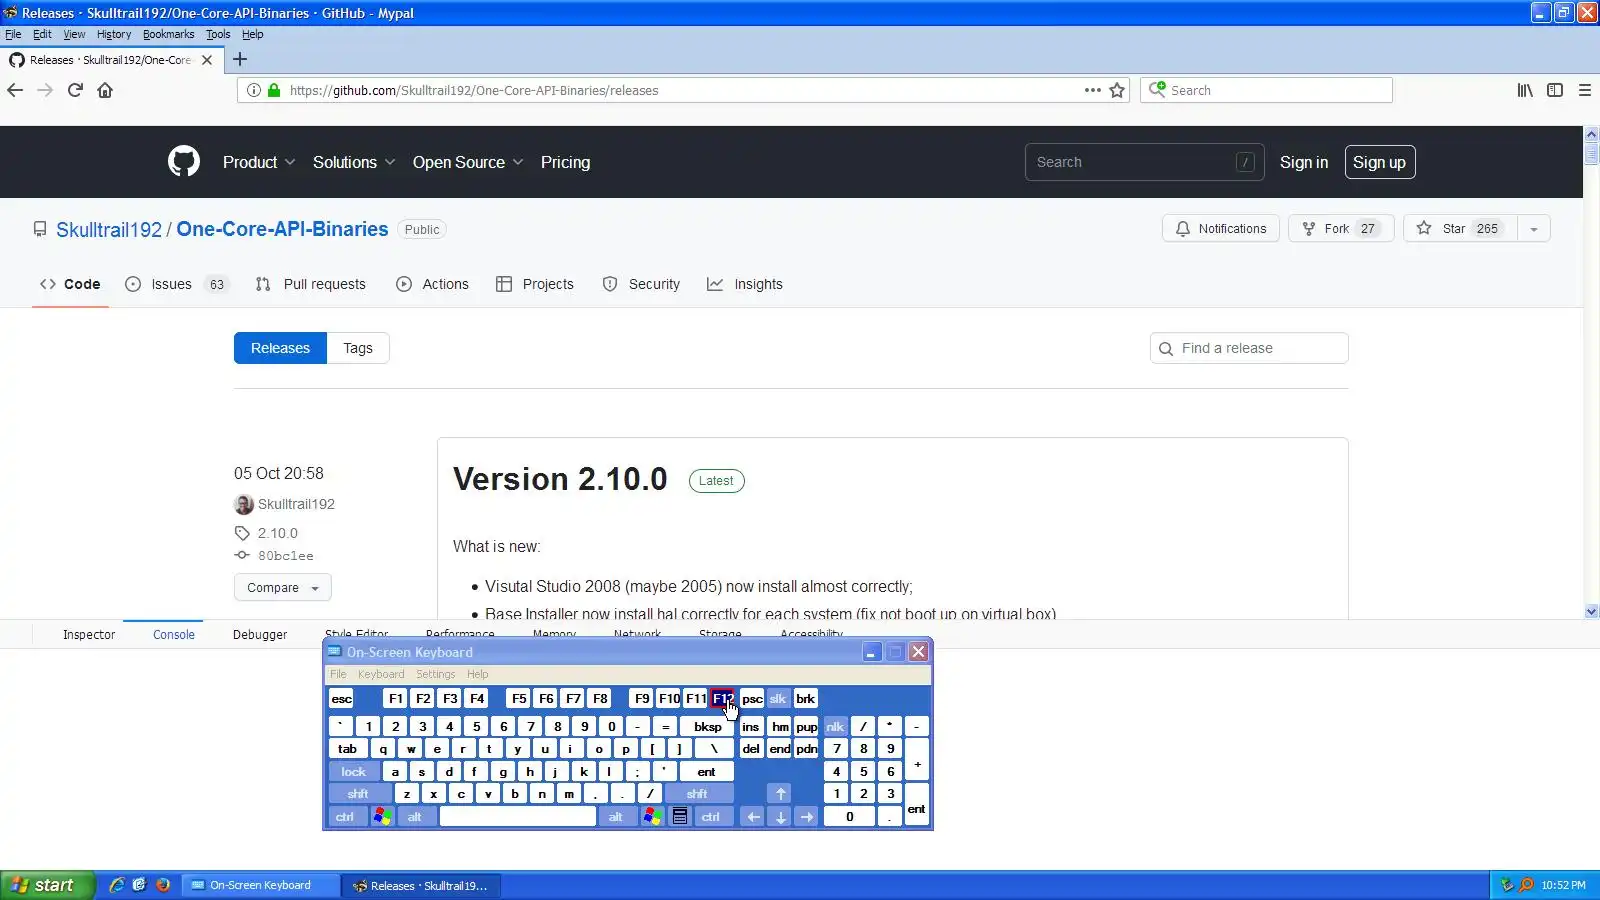The width and height of the screenshot is (1600, 900).
Task: Expand the Open Source dropdown menu
Action: (468, 162)
